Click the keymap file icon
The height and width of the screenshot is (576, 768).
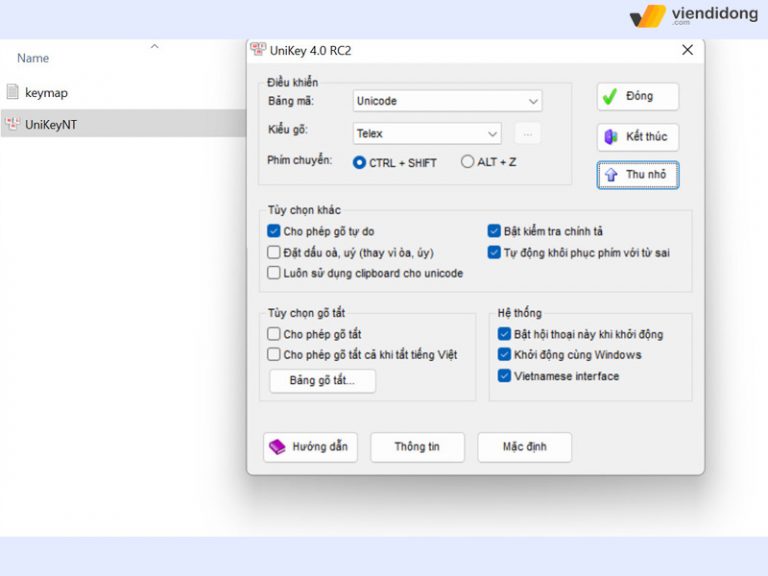[x=13, y=92]
